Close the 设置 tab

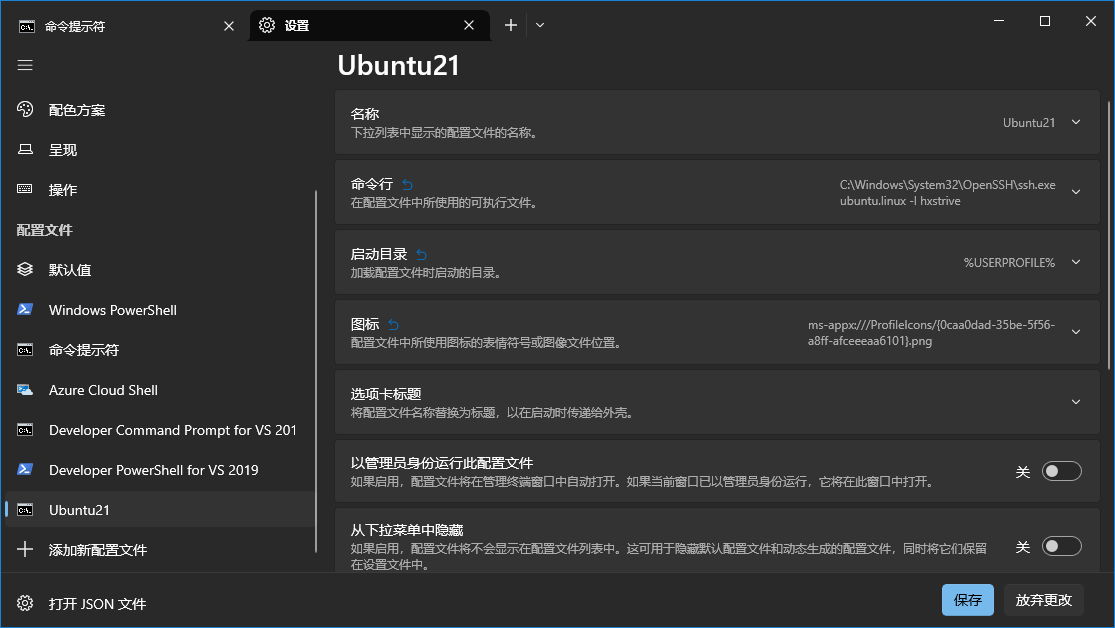(x=469, y=25)
